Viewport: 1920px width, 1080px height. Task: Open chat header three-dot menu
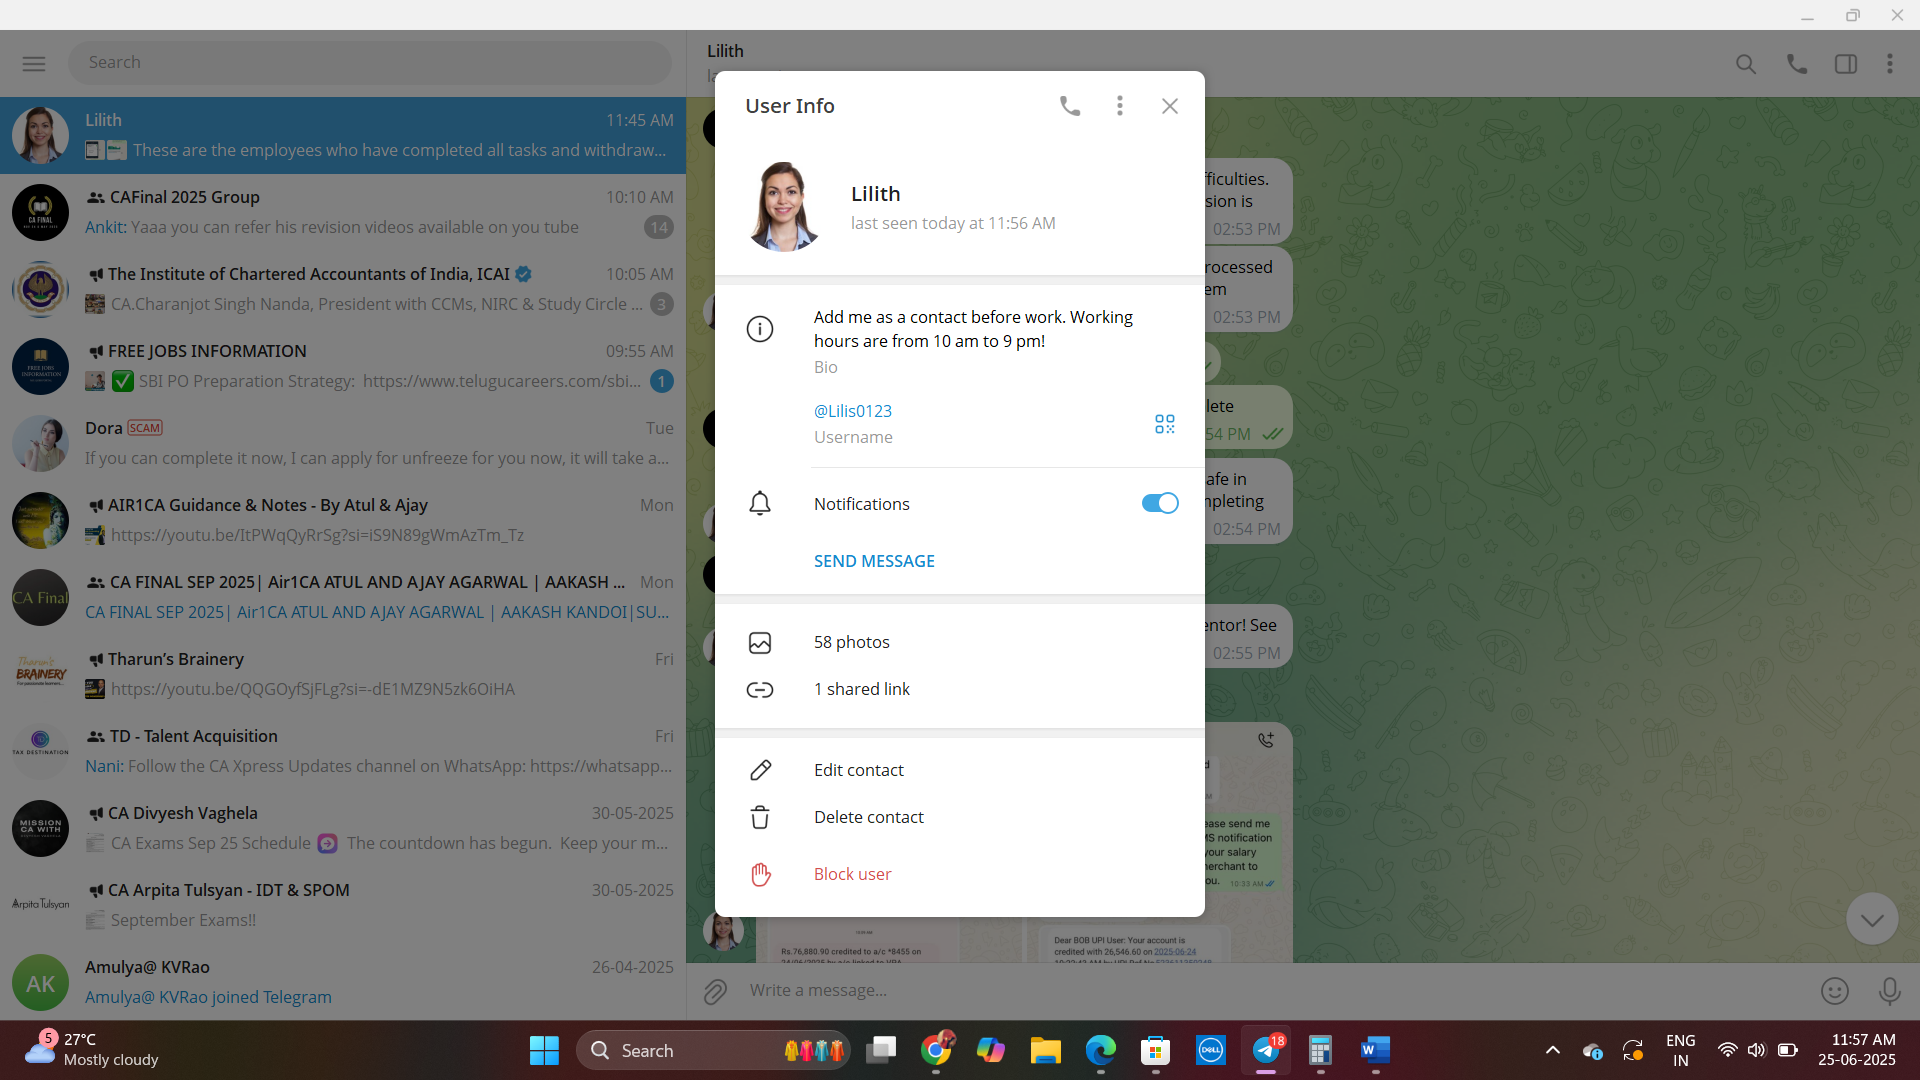point(1889,64)
